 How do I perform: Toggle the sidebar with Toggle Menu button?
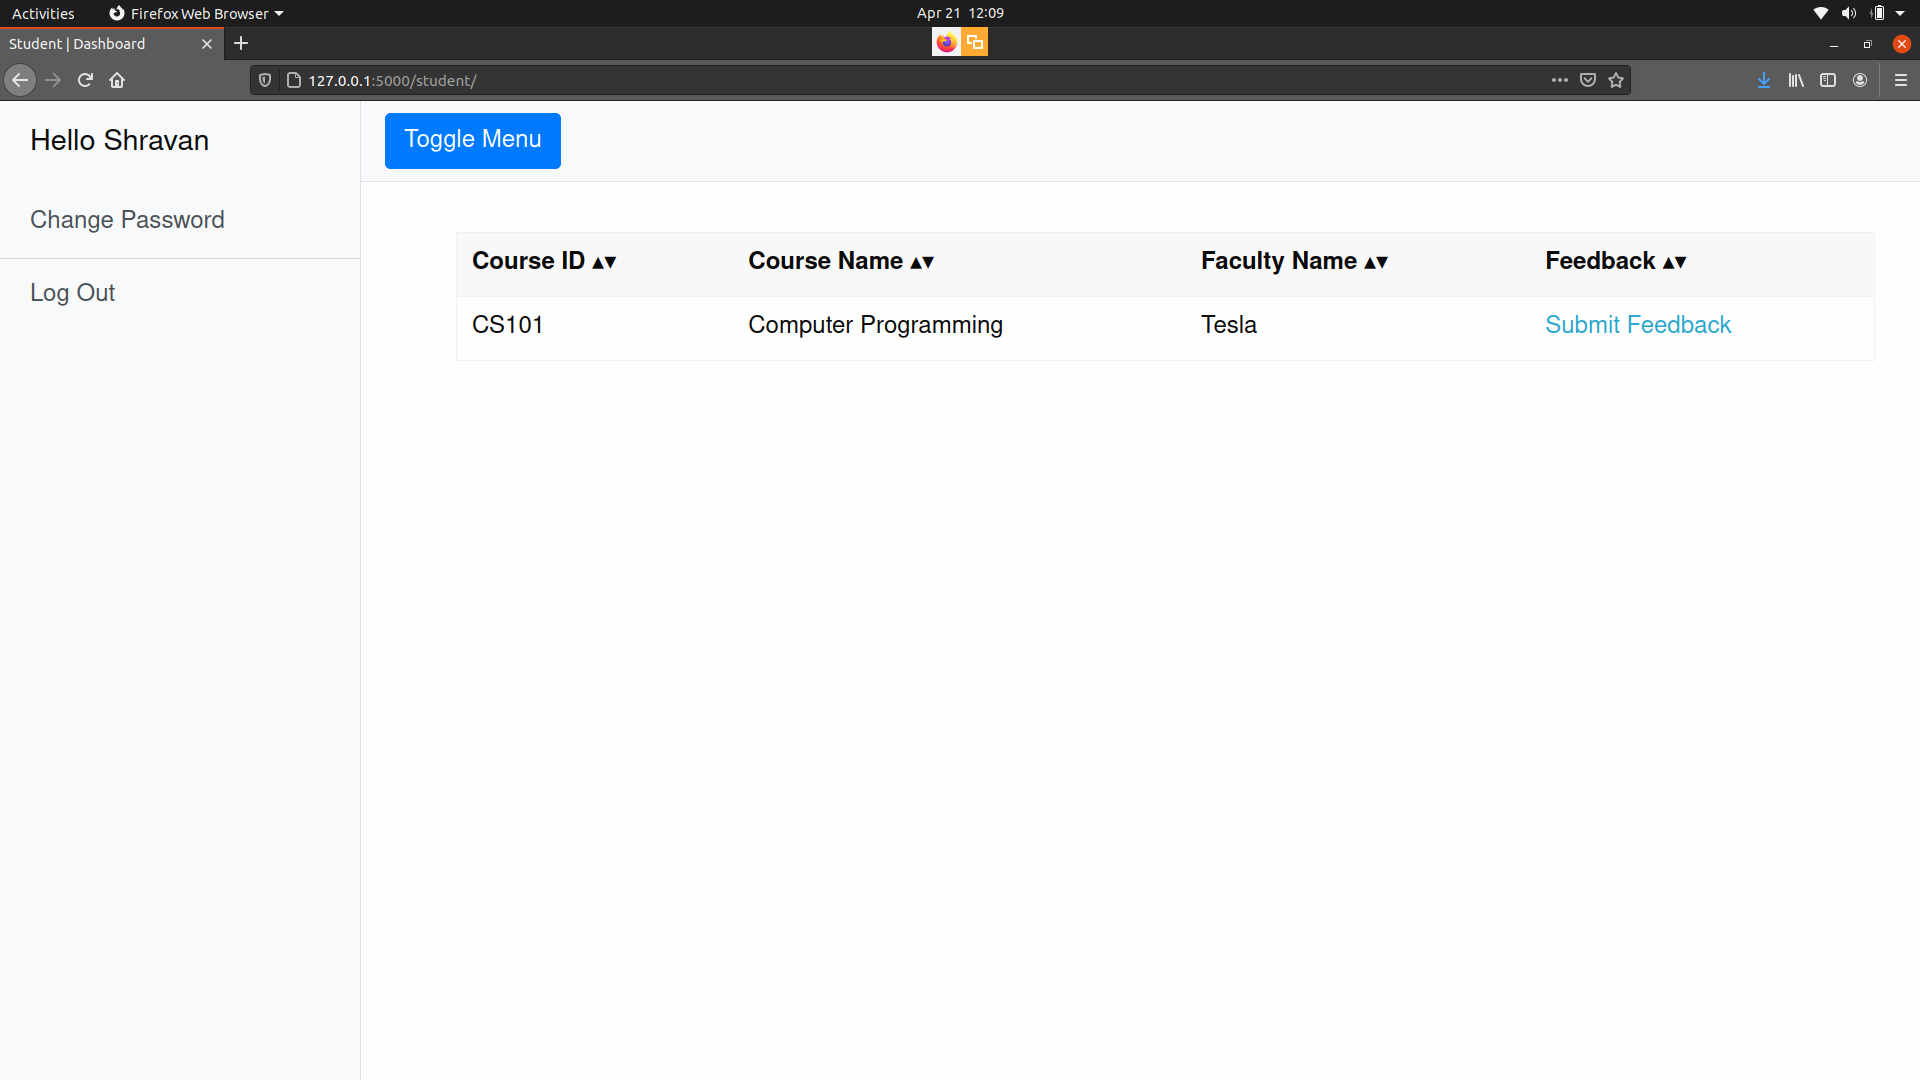[472, 140]
